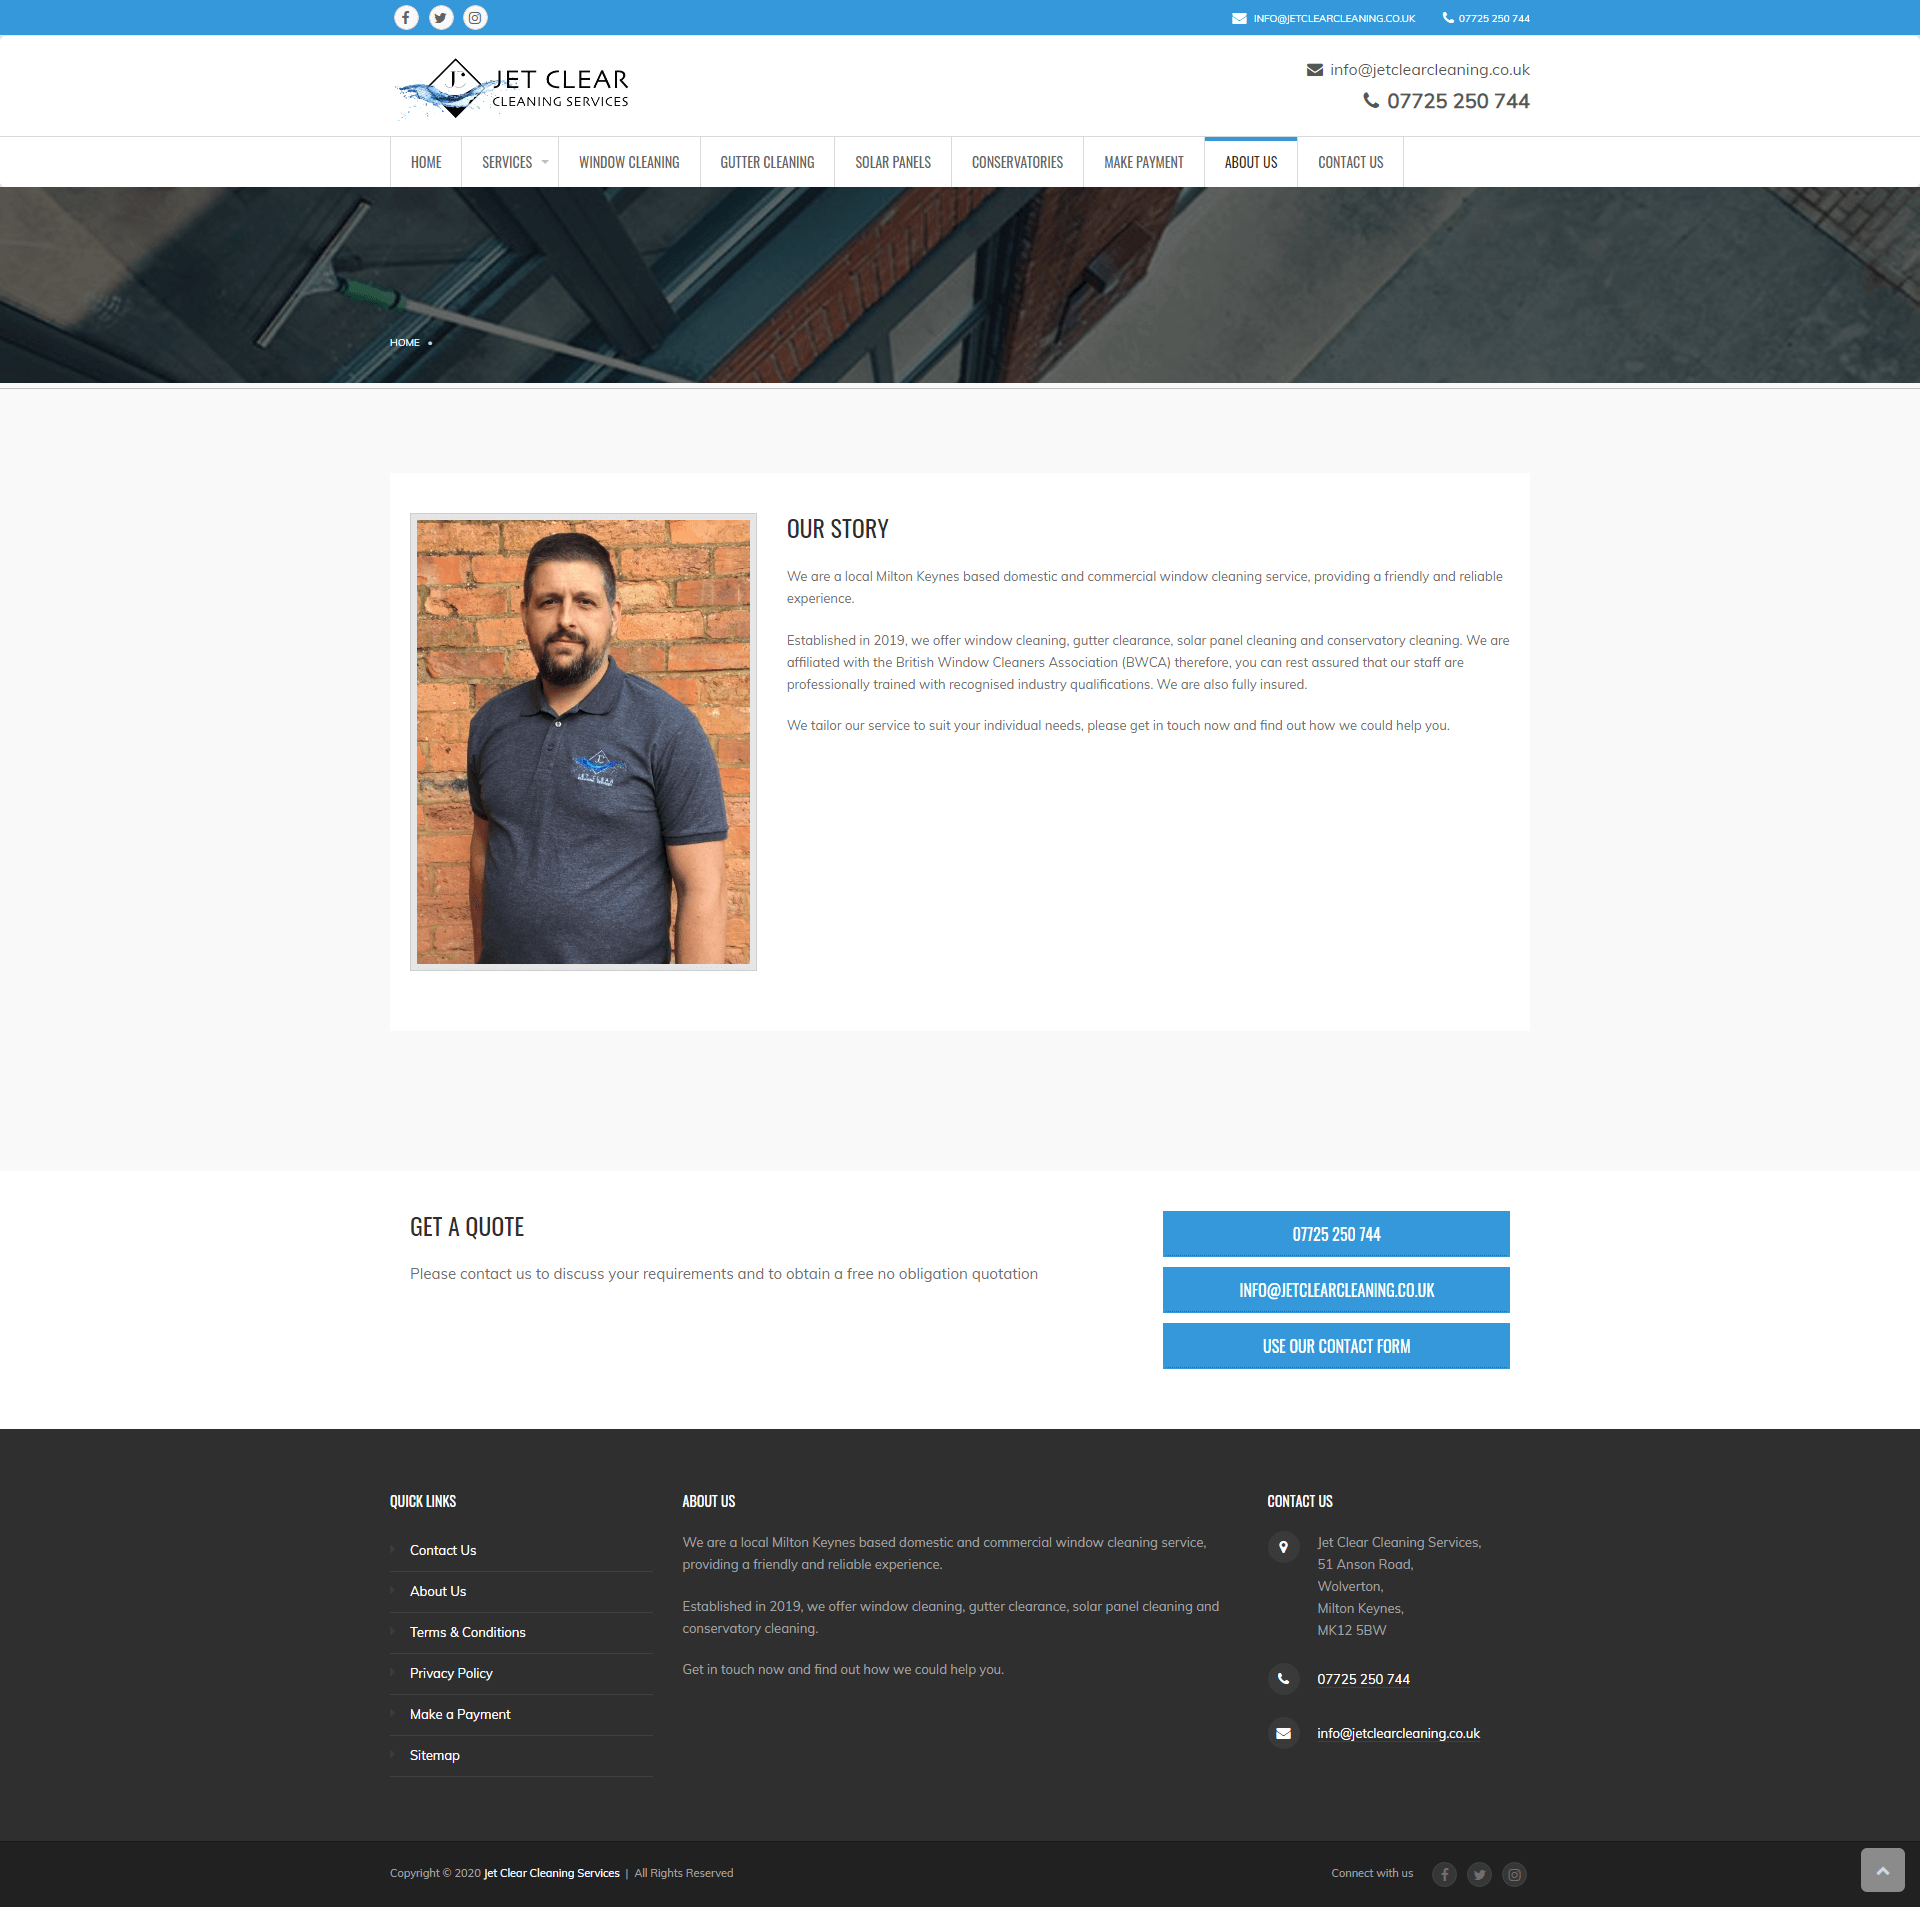This screenshot has height=1907, width=1920.
Task: Open Facebook icon in top bar
Action: coord(406,18)
